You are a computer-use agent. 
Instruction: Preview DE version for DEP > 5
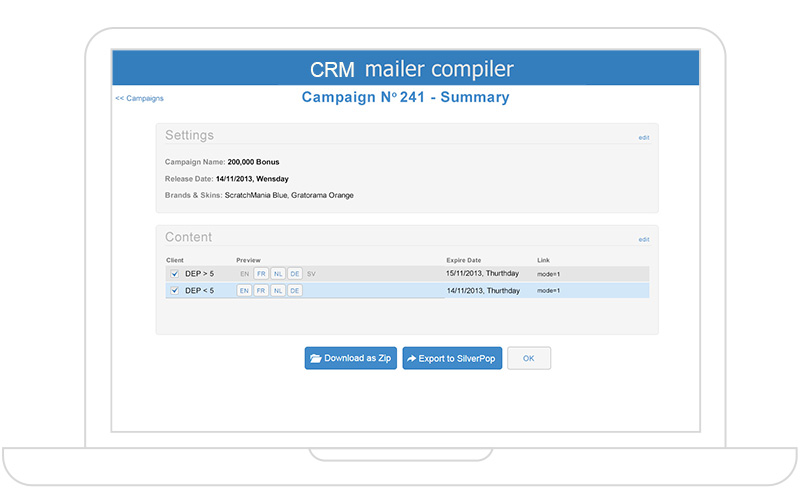point(295,273)
